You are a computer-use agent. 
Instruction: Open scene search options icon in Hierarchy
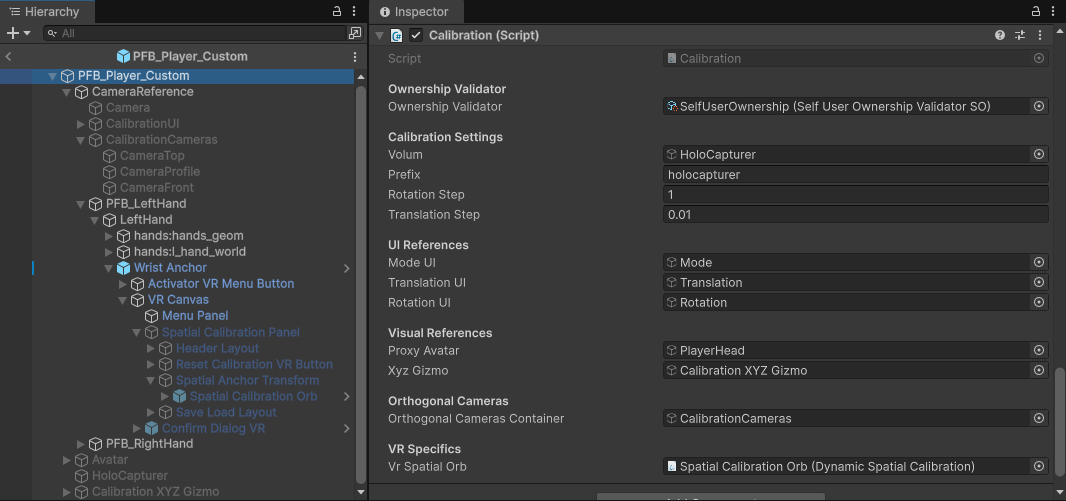point(355,33)
